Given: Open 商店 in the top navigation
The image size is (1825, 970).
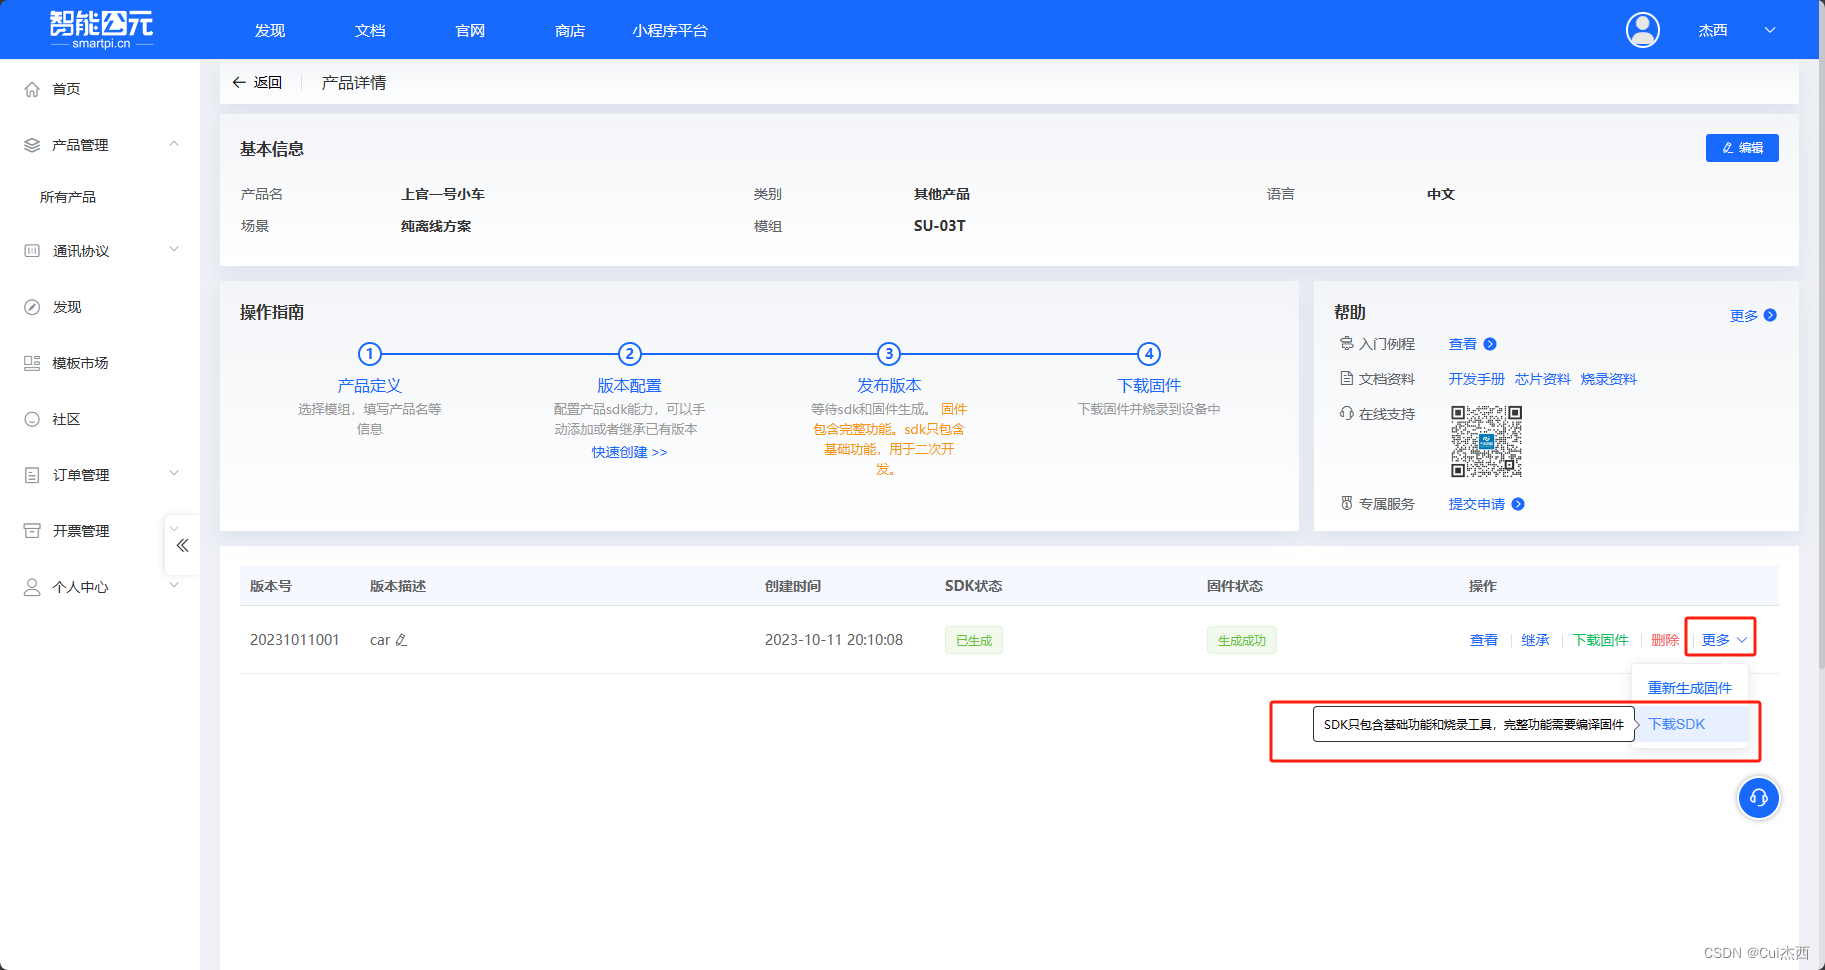Looking at the screenshot, I should click(x=570, y=31).
